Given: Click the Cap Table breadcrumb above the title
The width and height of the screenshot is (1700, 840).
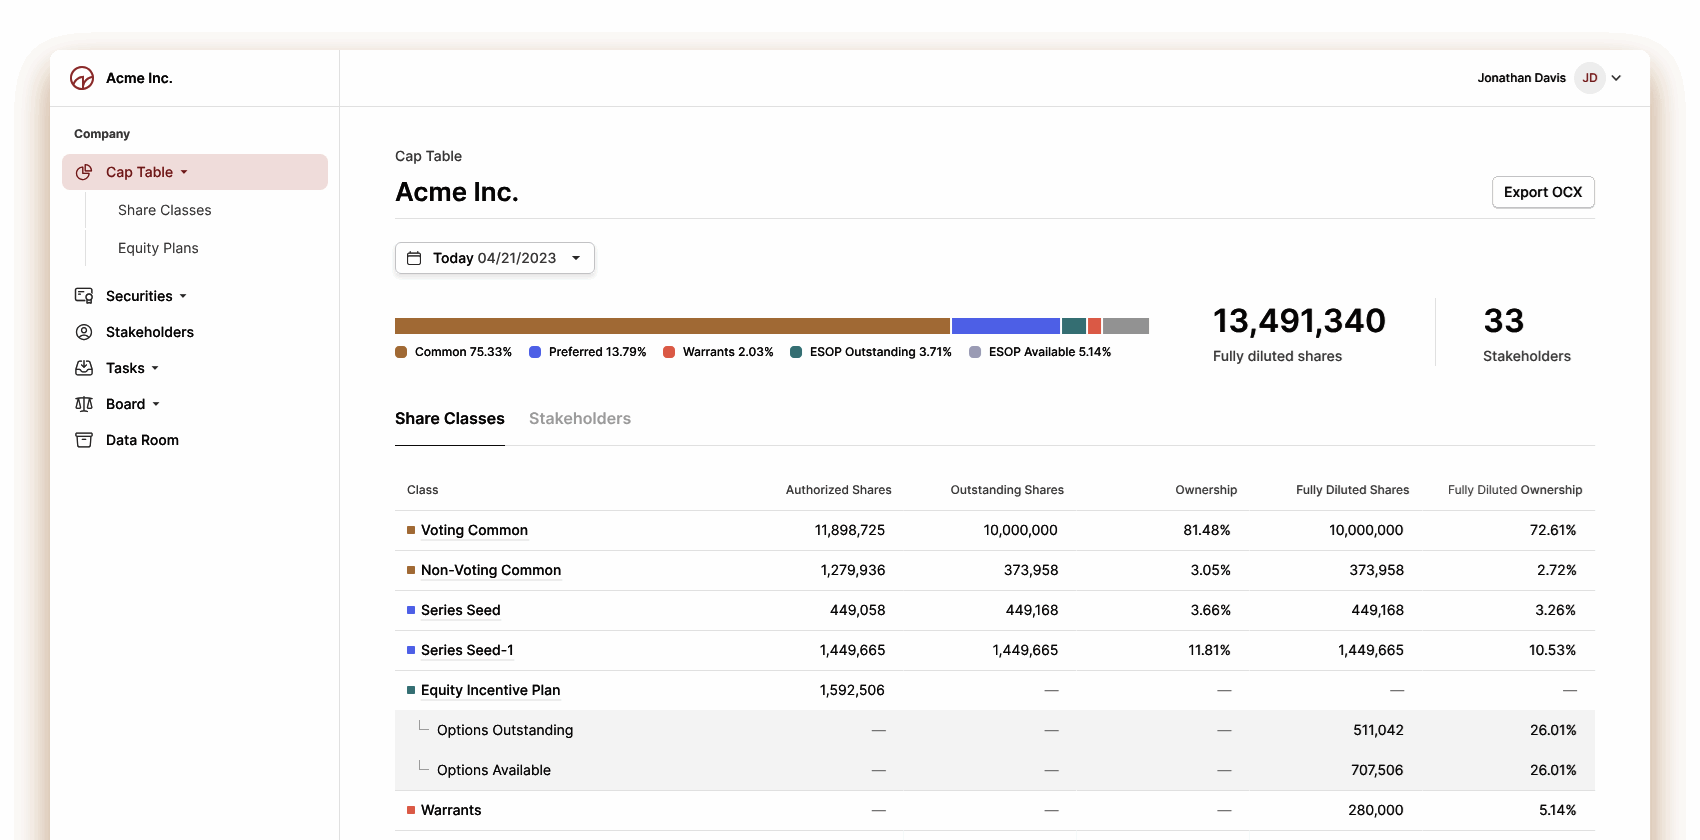Looking at the screenshot, I should pyautogui.click(x=428, y=156).
